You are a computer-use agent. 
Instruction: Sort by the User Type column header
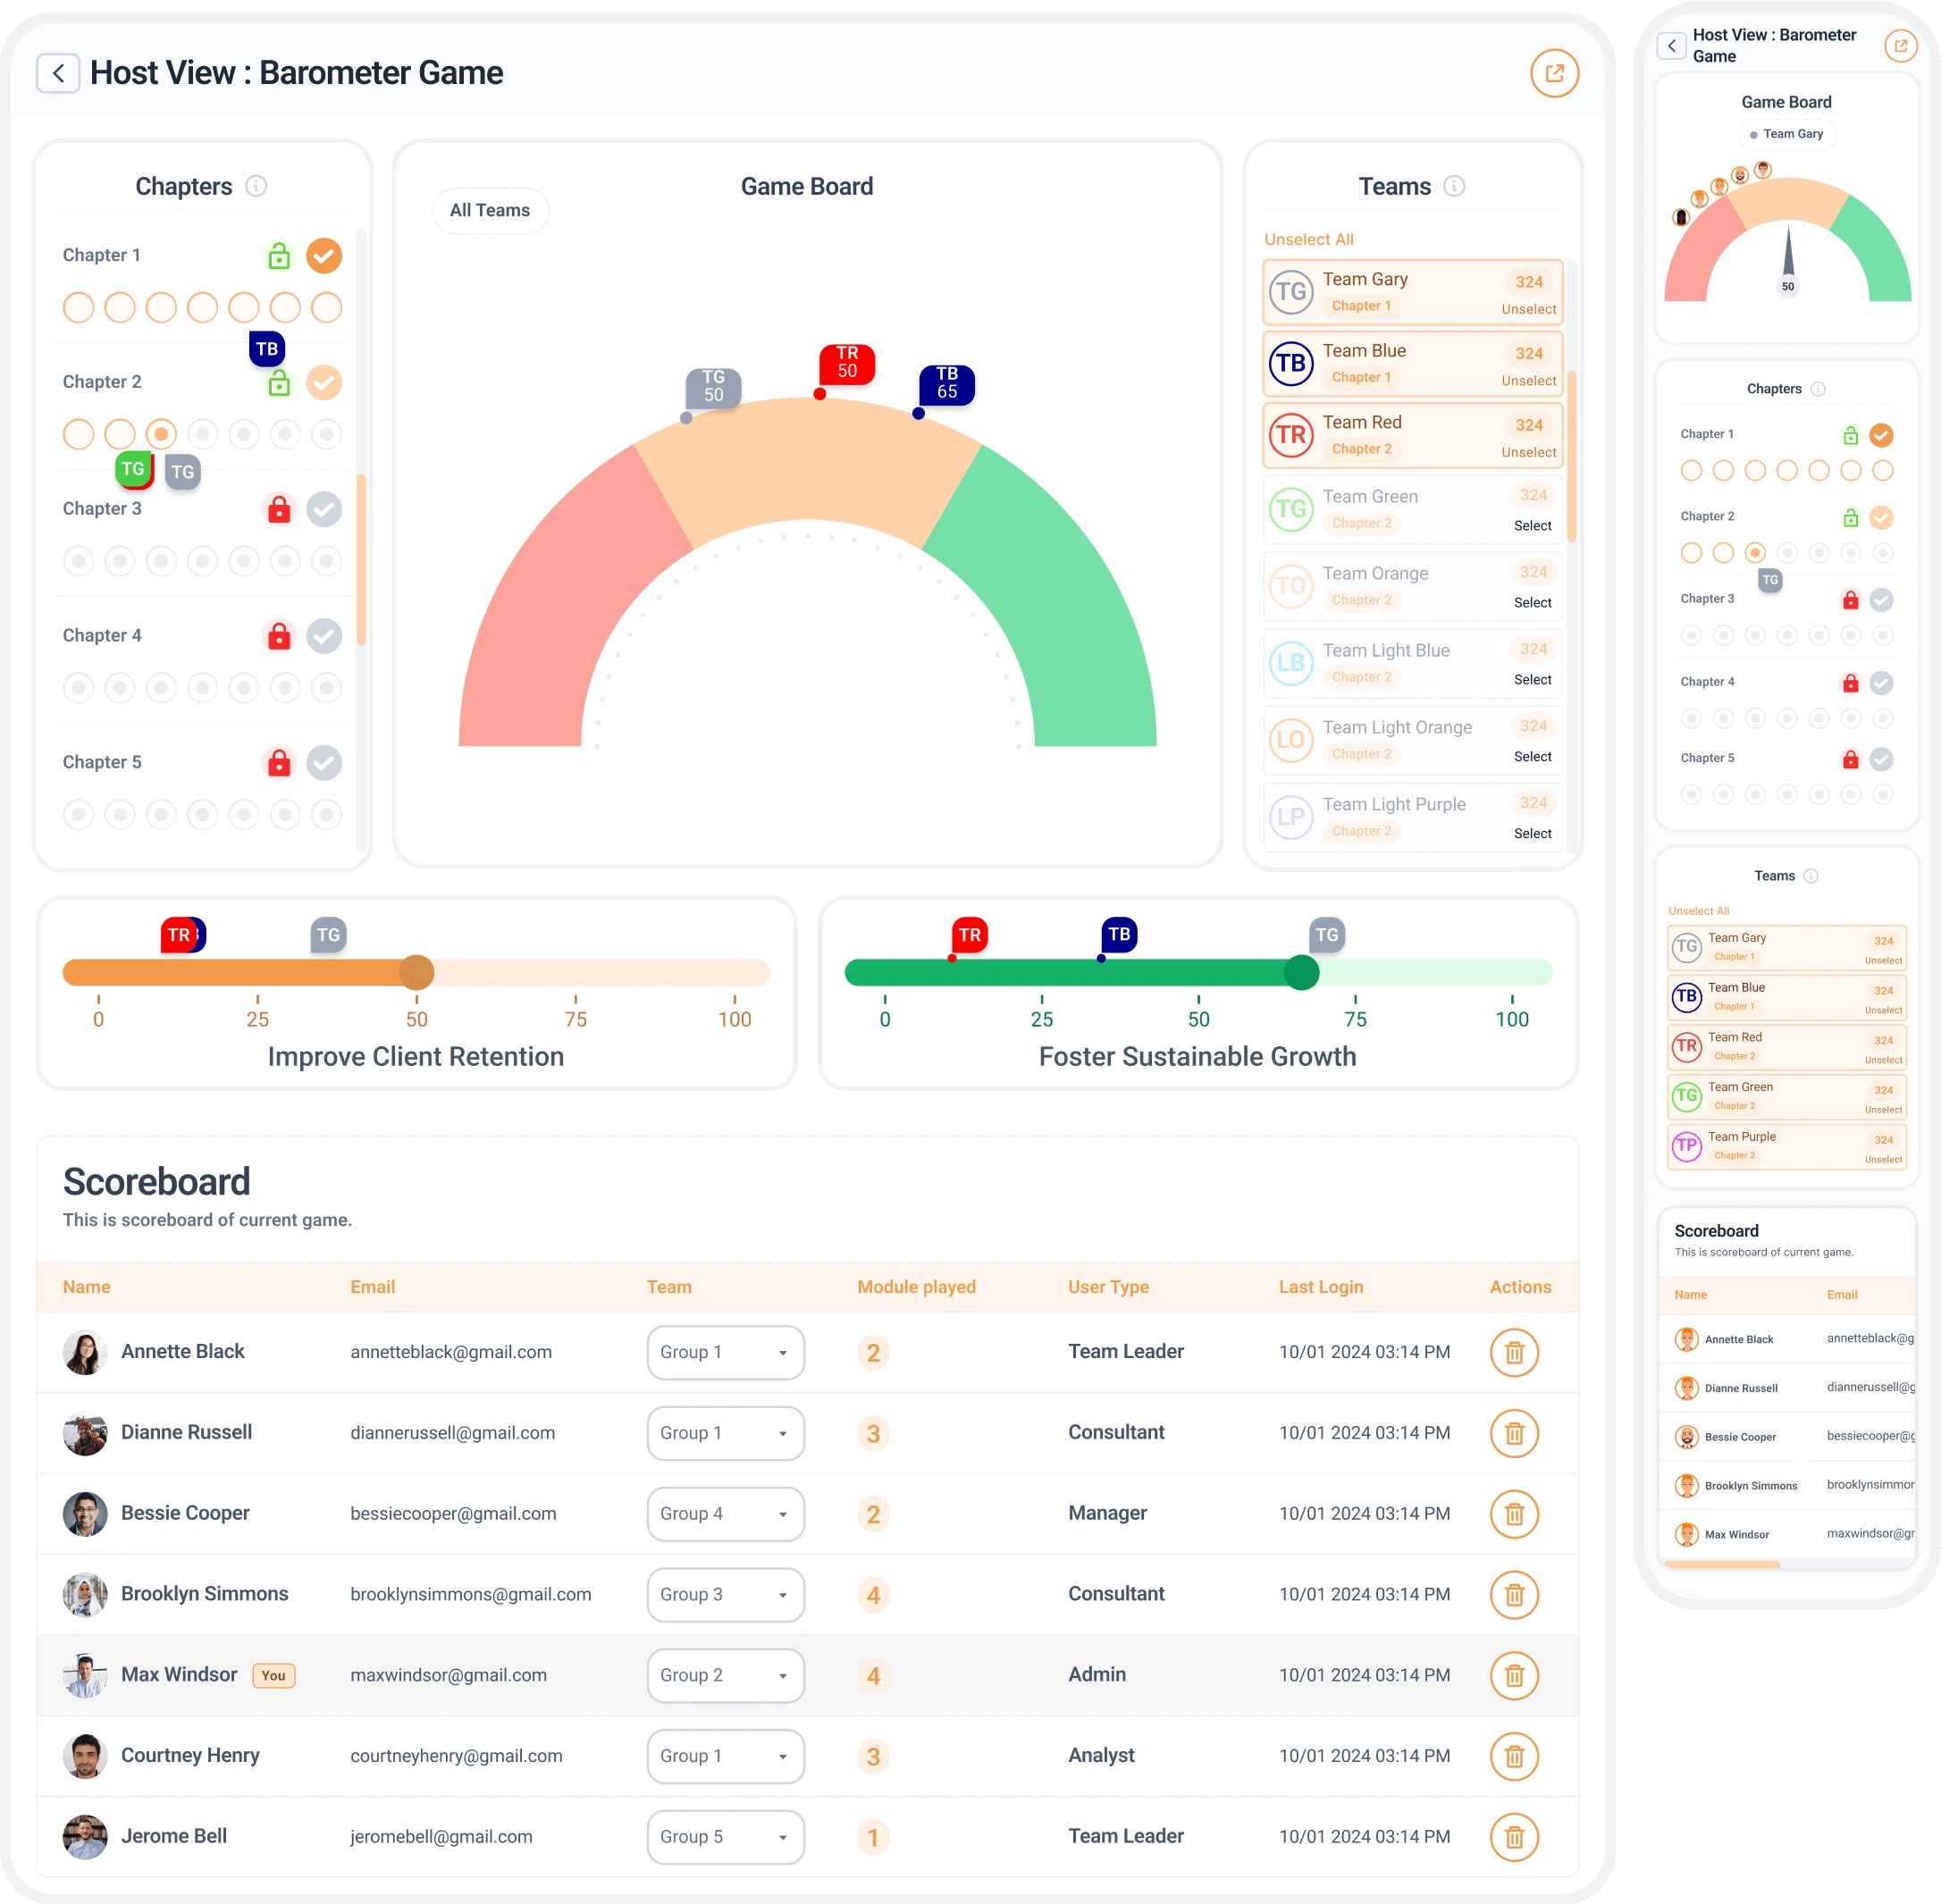coord(1108,1287)
